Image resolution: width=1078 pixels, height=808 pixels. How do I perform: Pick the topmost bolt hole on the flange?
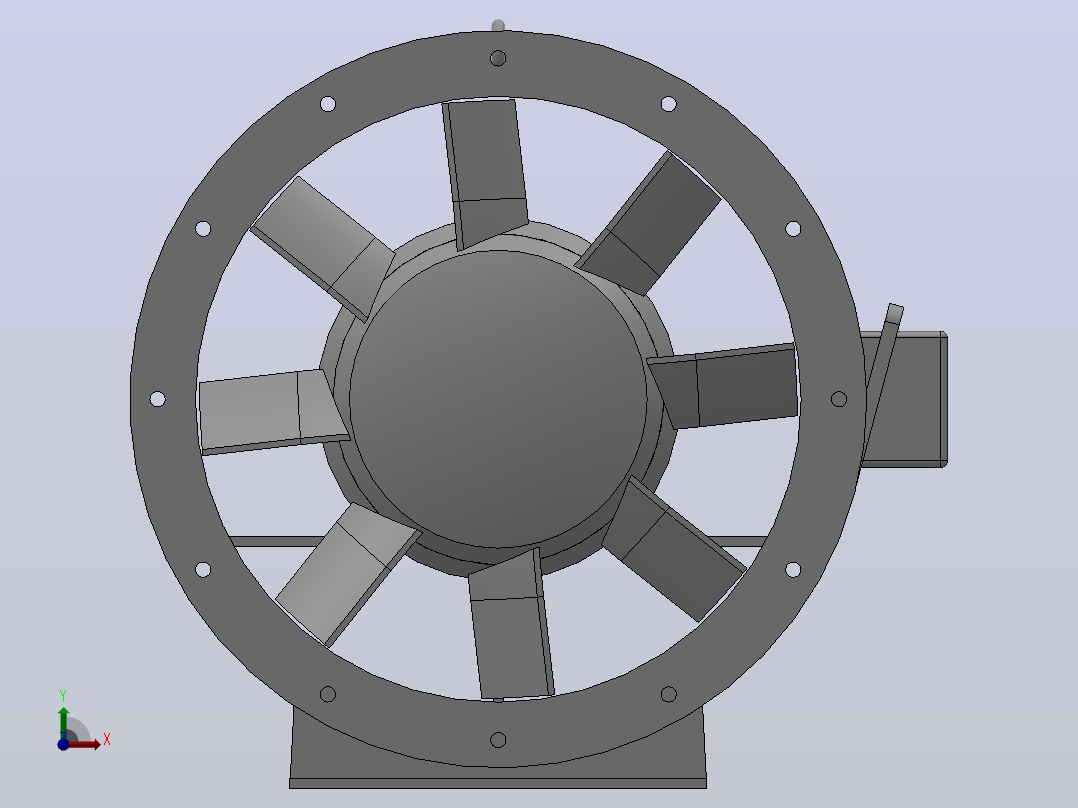click(498, 58)
